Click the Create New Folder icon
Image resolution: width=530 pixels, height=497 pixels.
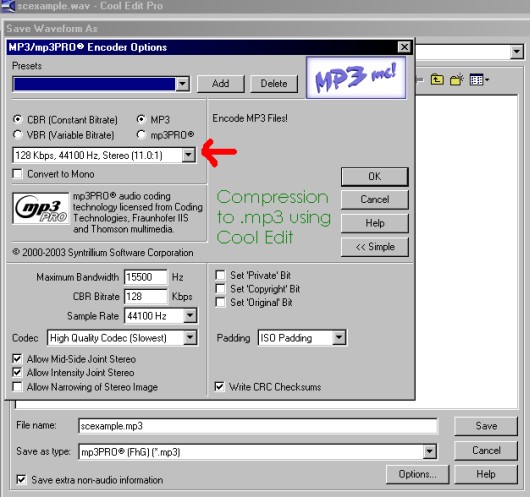pos(457,80)
